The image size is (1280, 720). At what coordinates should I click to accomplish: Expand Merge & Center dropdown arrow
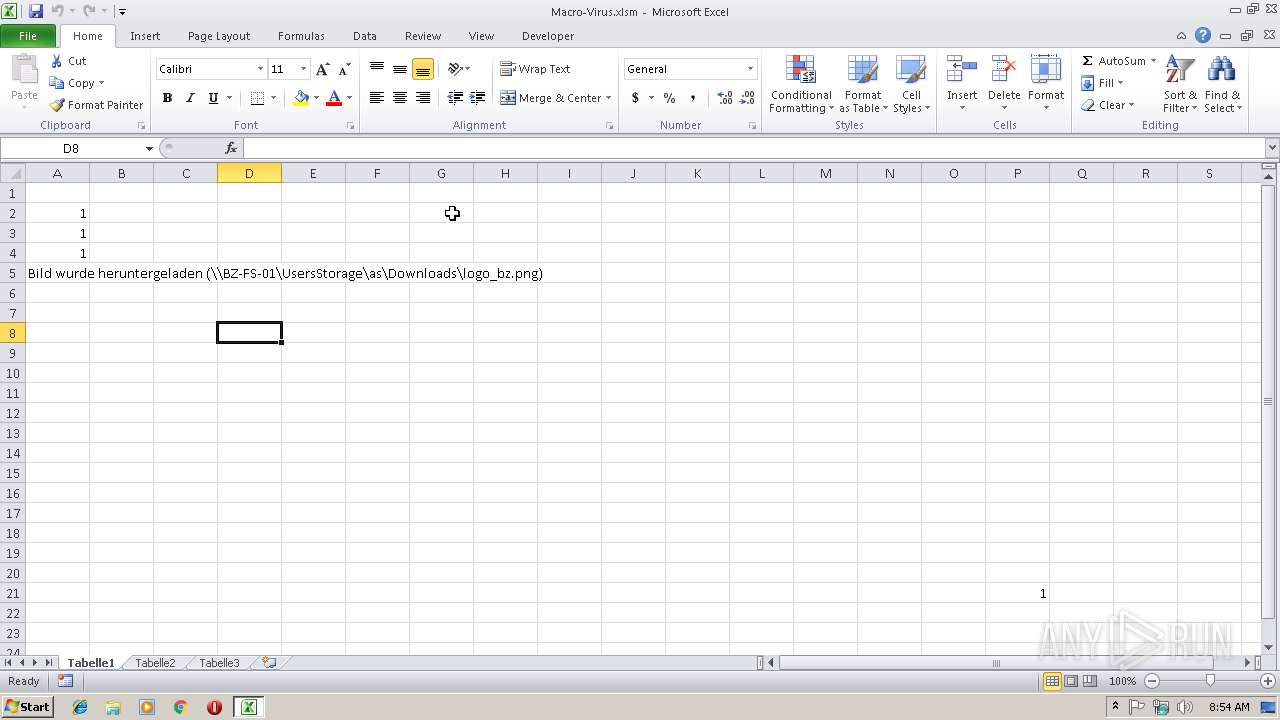tap(609, 98)
